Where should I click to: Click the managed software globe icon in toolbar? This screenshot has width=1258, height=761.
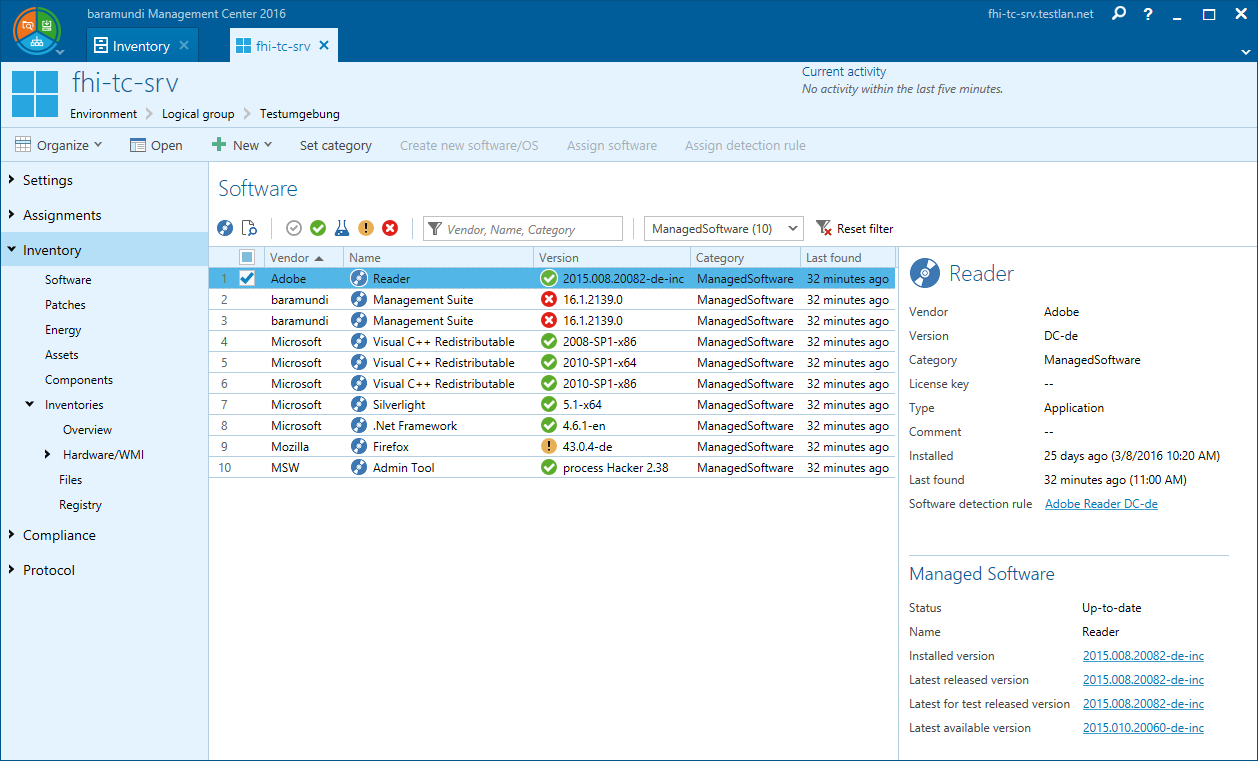[224, 228]
